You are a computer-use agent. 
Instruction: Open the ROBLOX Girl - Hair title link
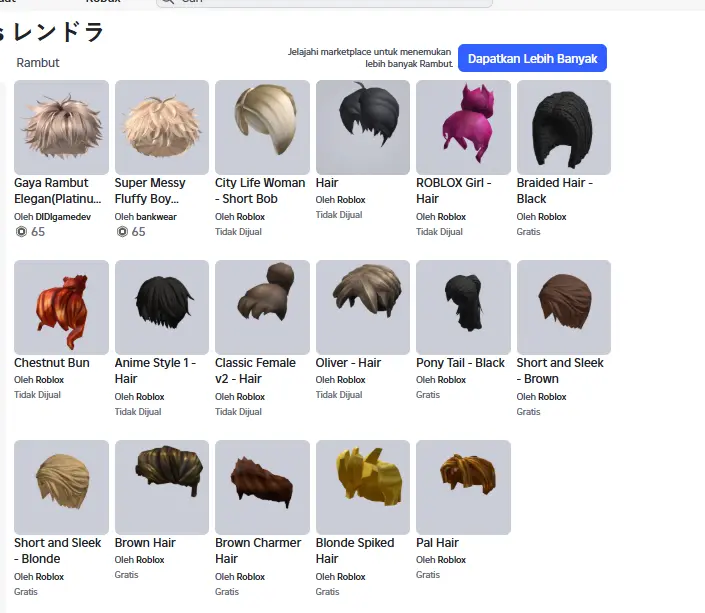tap(453, 191)
